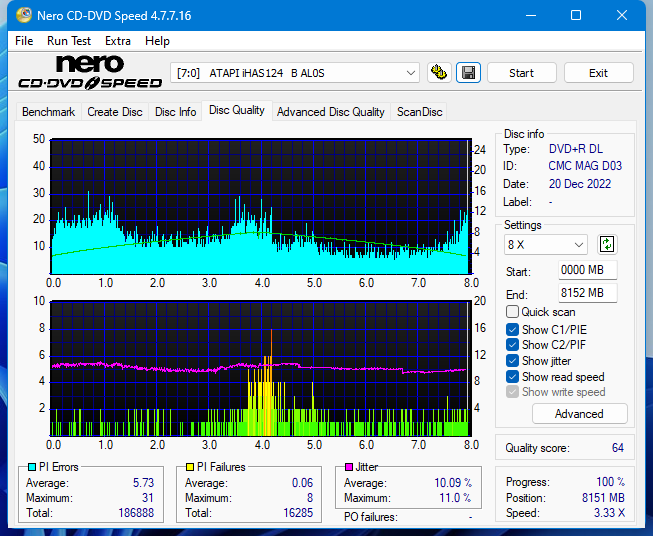This screenshot has height=536, width=653.
Task: Click the drive options tools icon
Action: pyautogui.click(x=439, y=73)
